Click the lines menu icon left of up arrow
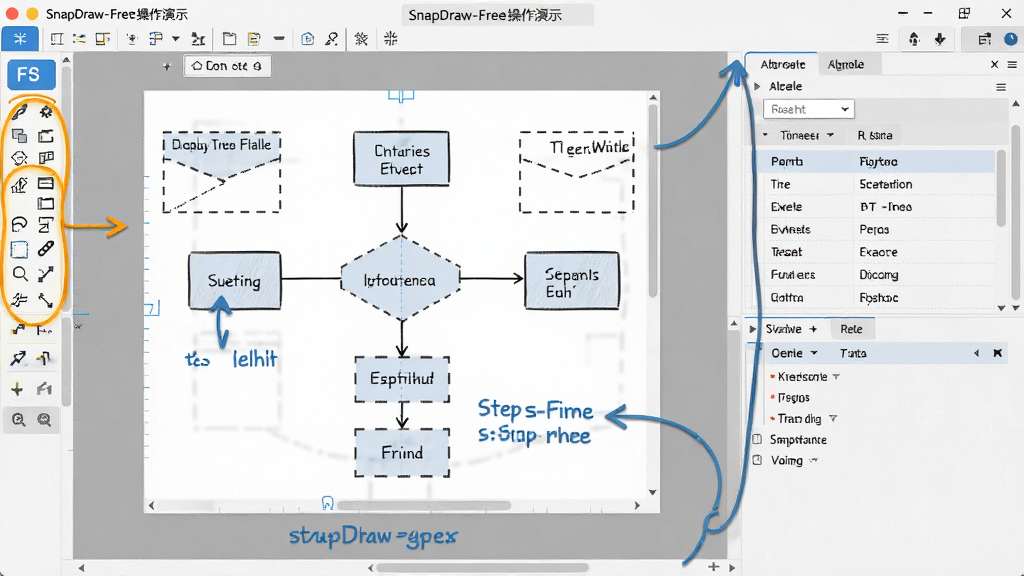The width and height of the screenshot is (1024, 576). tap(882, 39)
